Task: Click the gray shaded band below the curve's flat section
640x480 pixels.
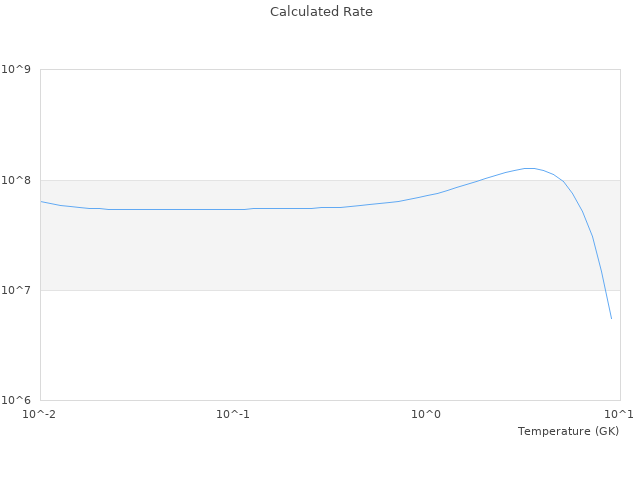Action: pos(200,250)
